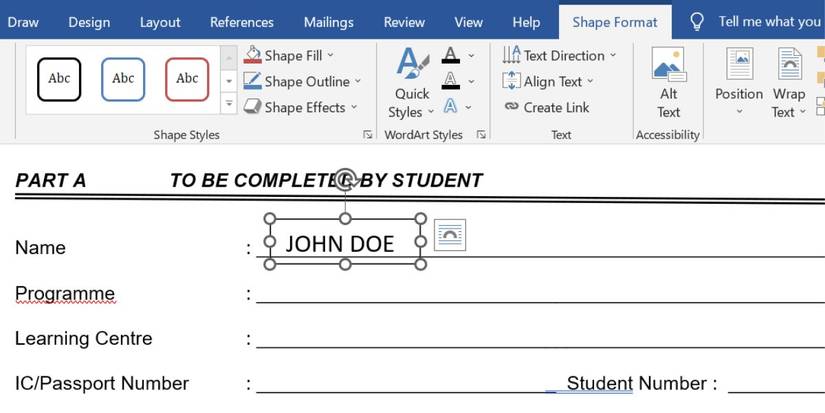Apply the black outline shape style

[59, 79]
